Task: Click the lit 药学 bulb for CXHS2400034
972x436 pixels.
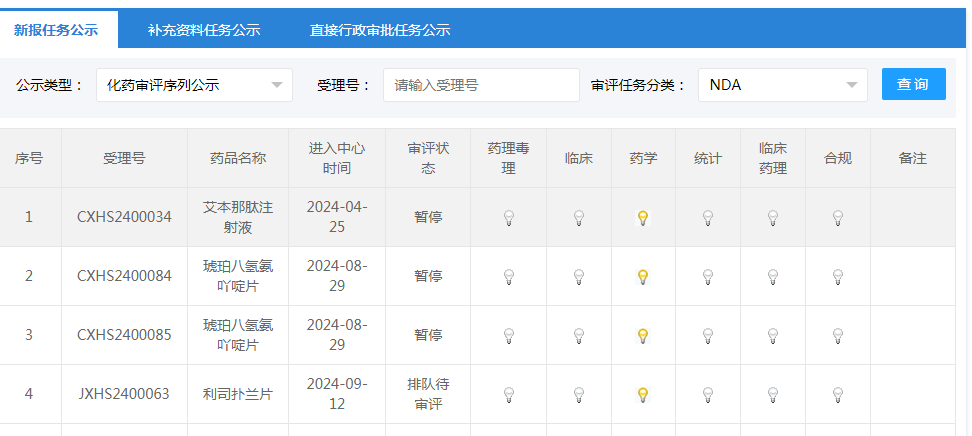Action: [x=643, y=218]
